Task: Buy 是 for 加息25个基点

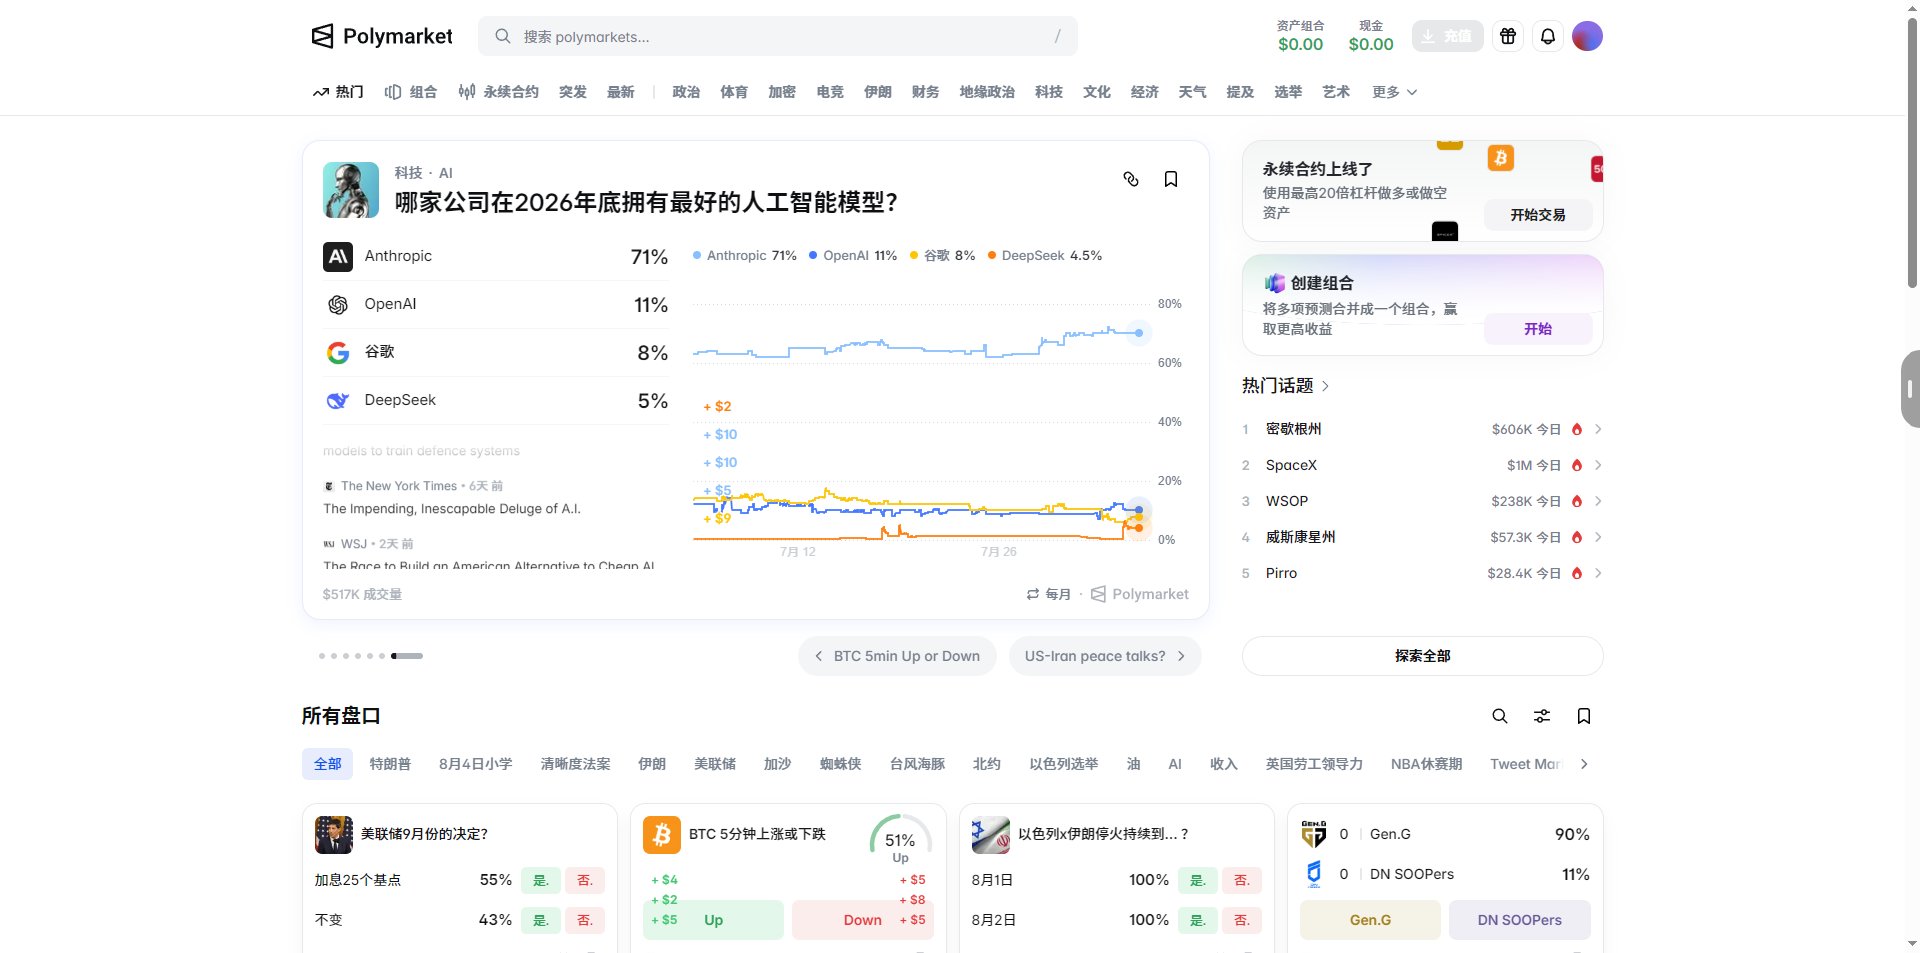Action: 541,880
